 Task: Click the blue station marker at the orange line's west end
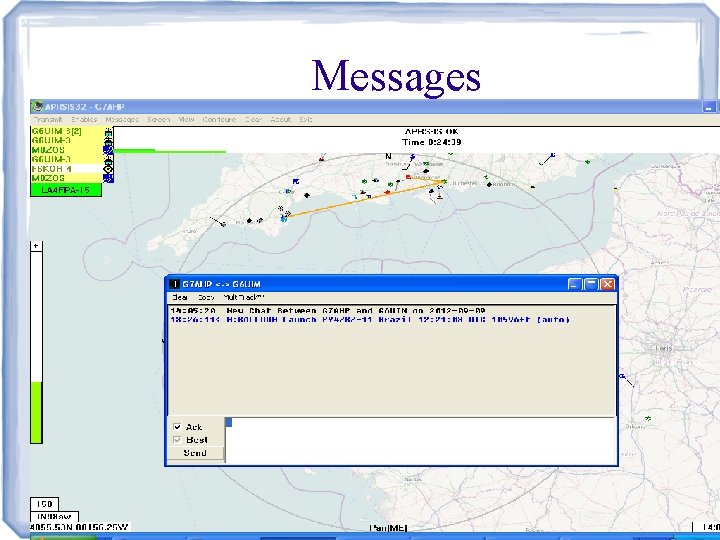[284, 219]
